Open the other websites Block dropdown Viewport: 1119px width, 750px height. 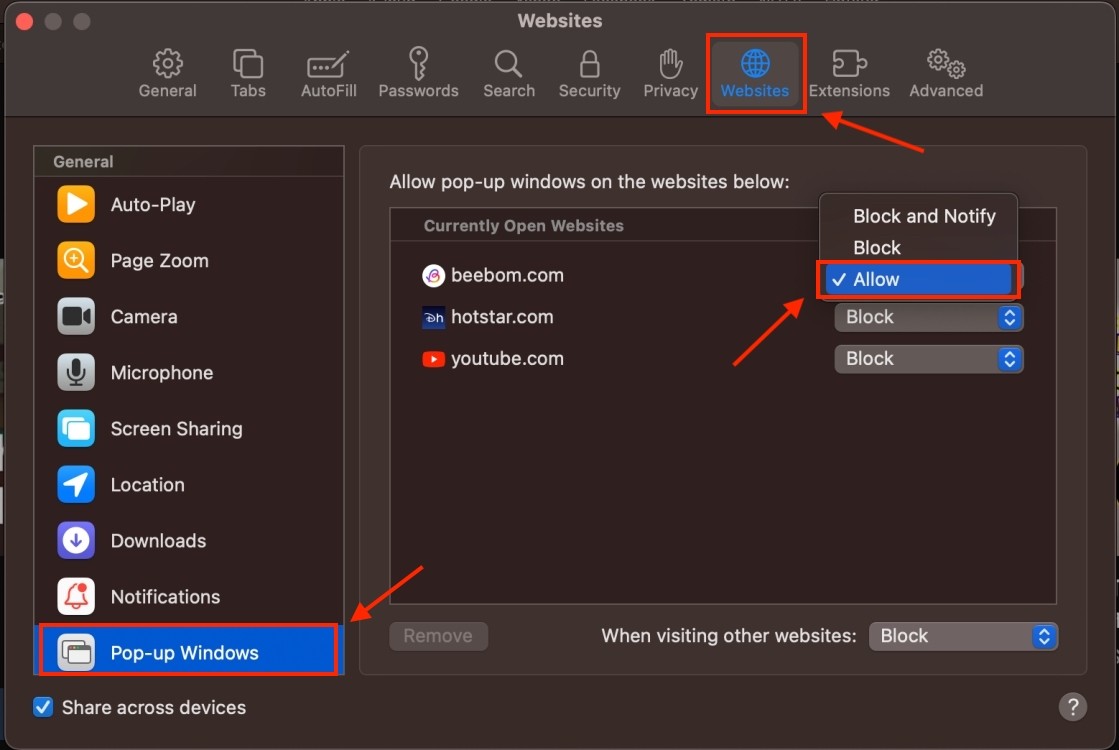point(963,636)
